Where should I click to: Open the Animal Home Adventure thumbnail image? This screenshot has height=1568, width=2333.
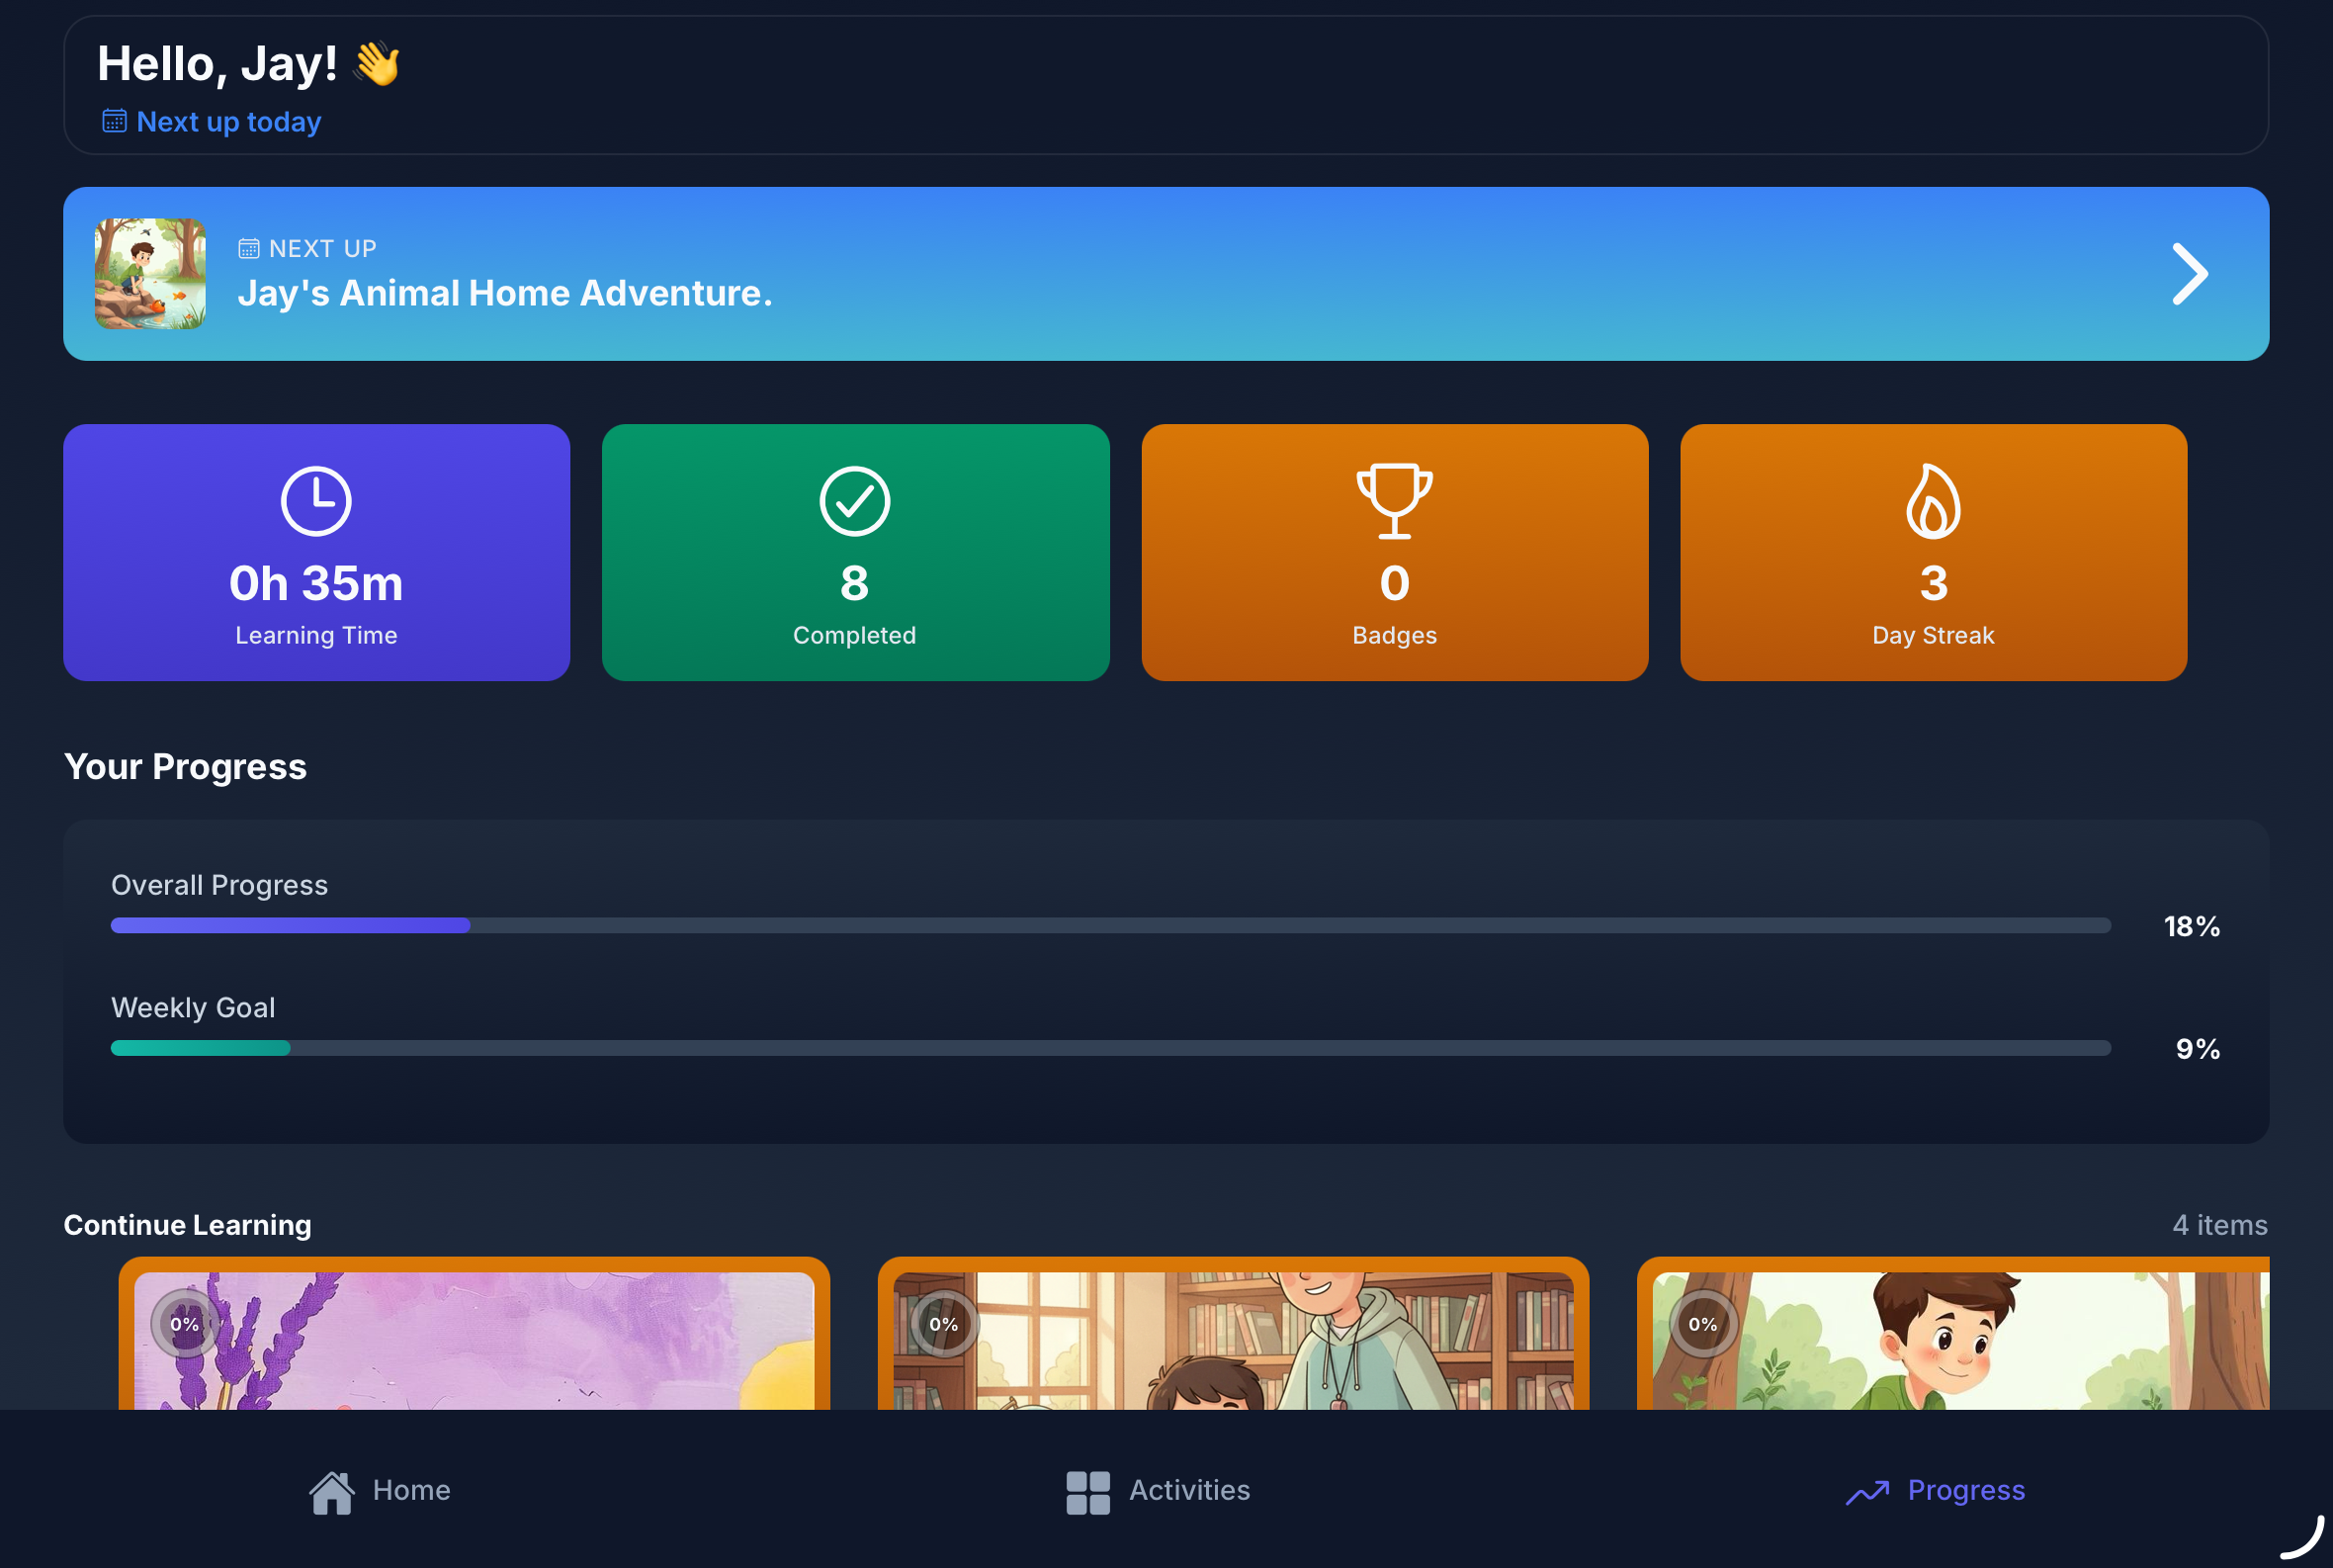point(150,274)
